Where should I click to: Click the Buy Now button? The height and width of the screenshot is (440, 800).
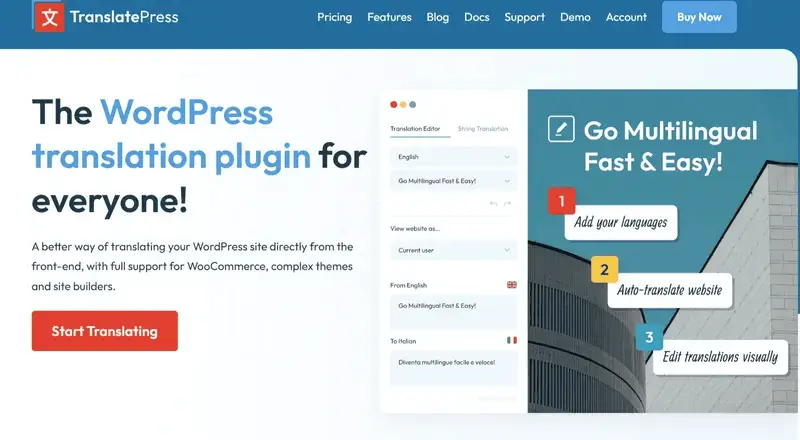(x=699, y=17)
